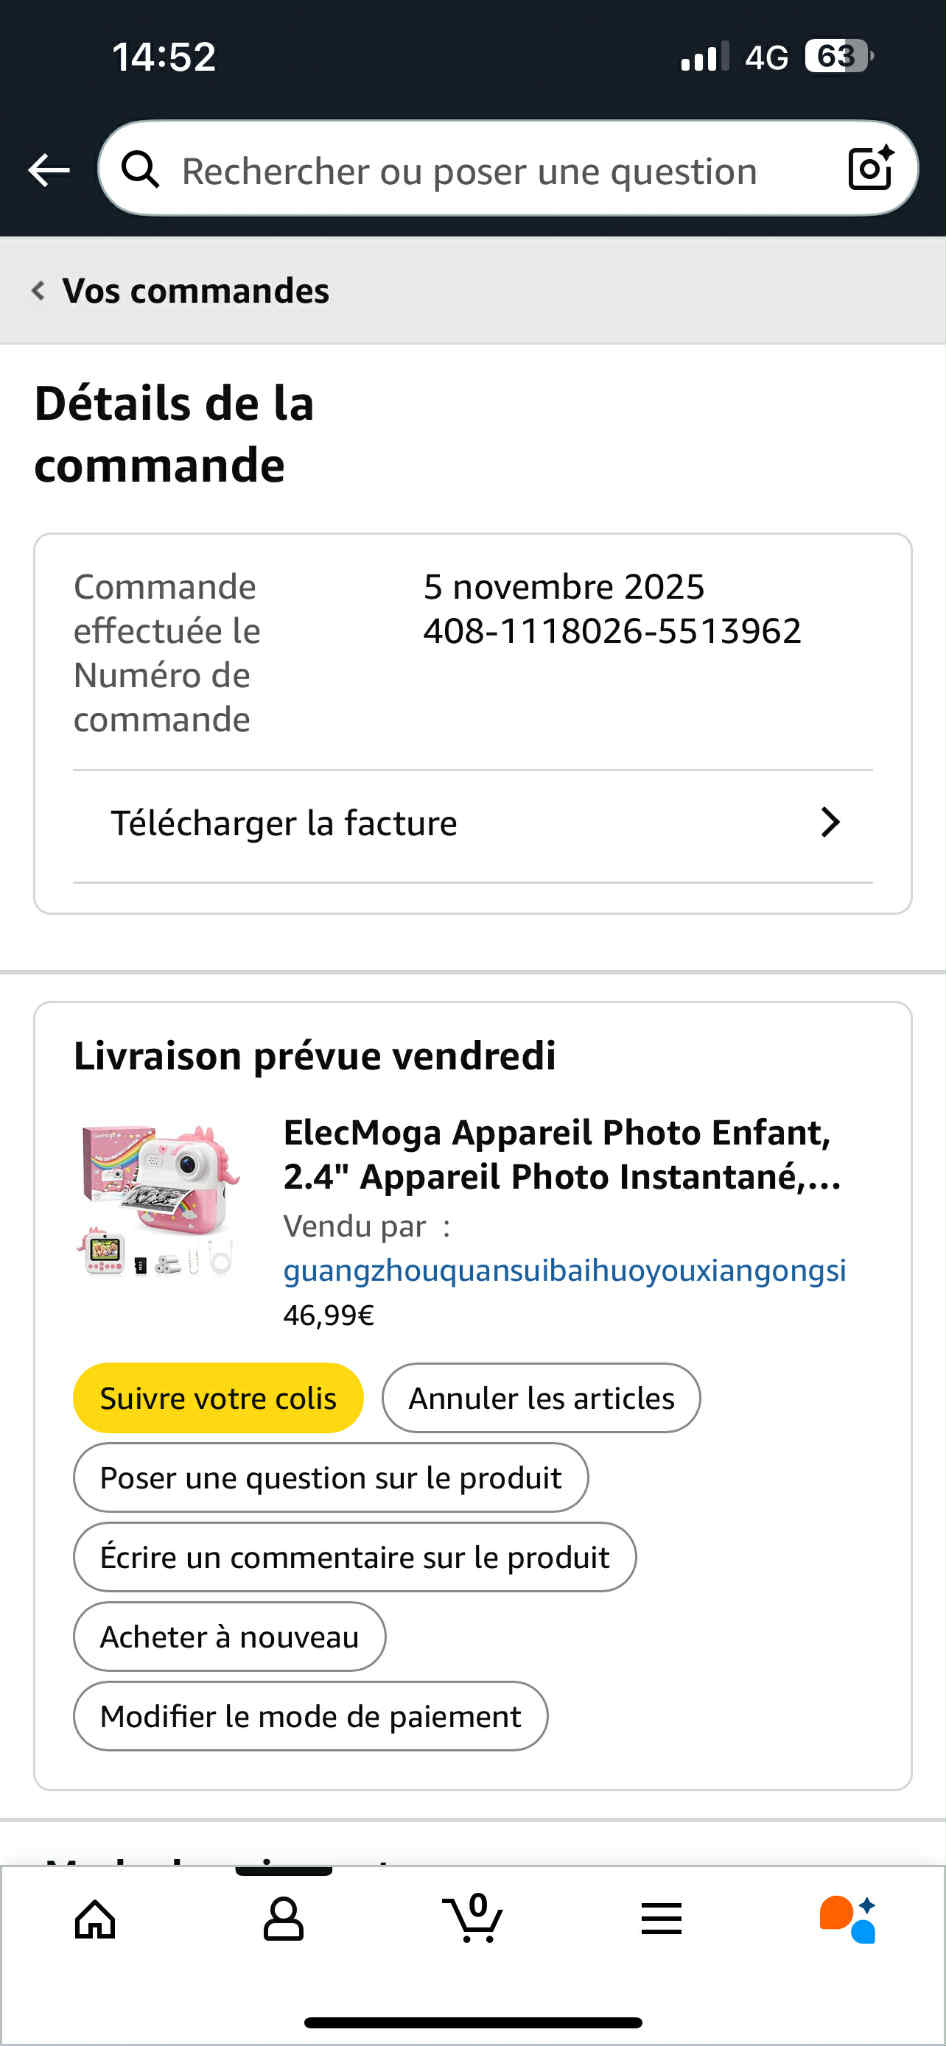Open account profile tab icon
Viewport: 946px width, 2046px height.
pyautogui.click(x=283, y=1919)
